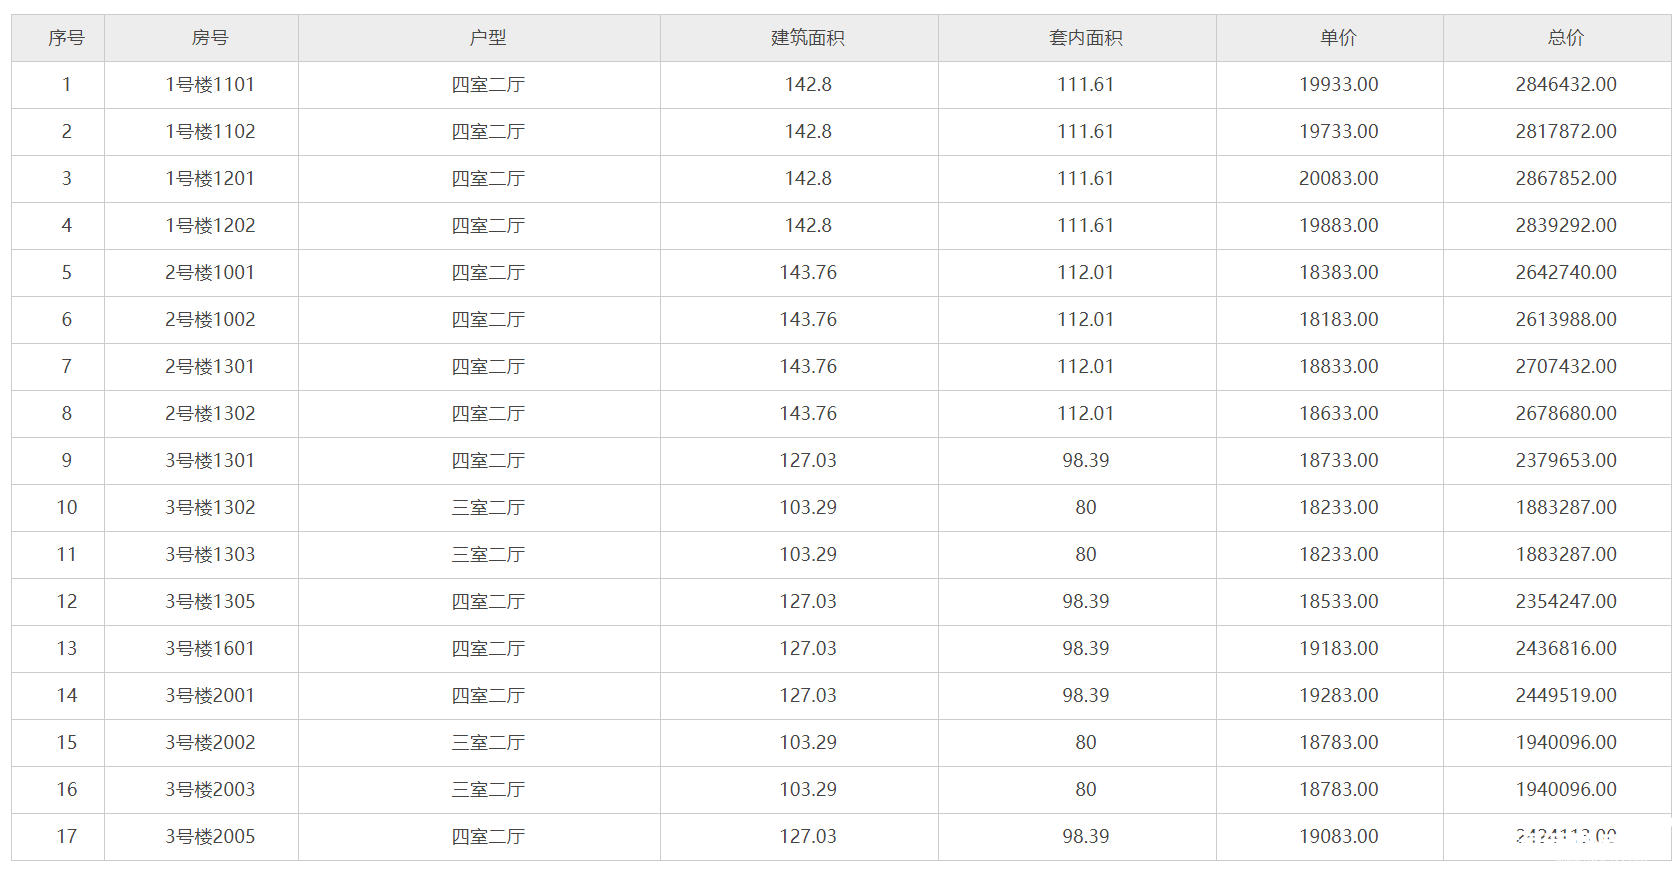Click room cell 2号楼1302
This screenshot has height=869, width=1678.
[210, 414]
